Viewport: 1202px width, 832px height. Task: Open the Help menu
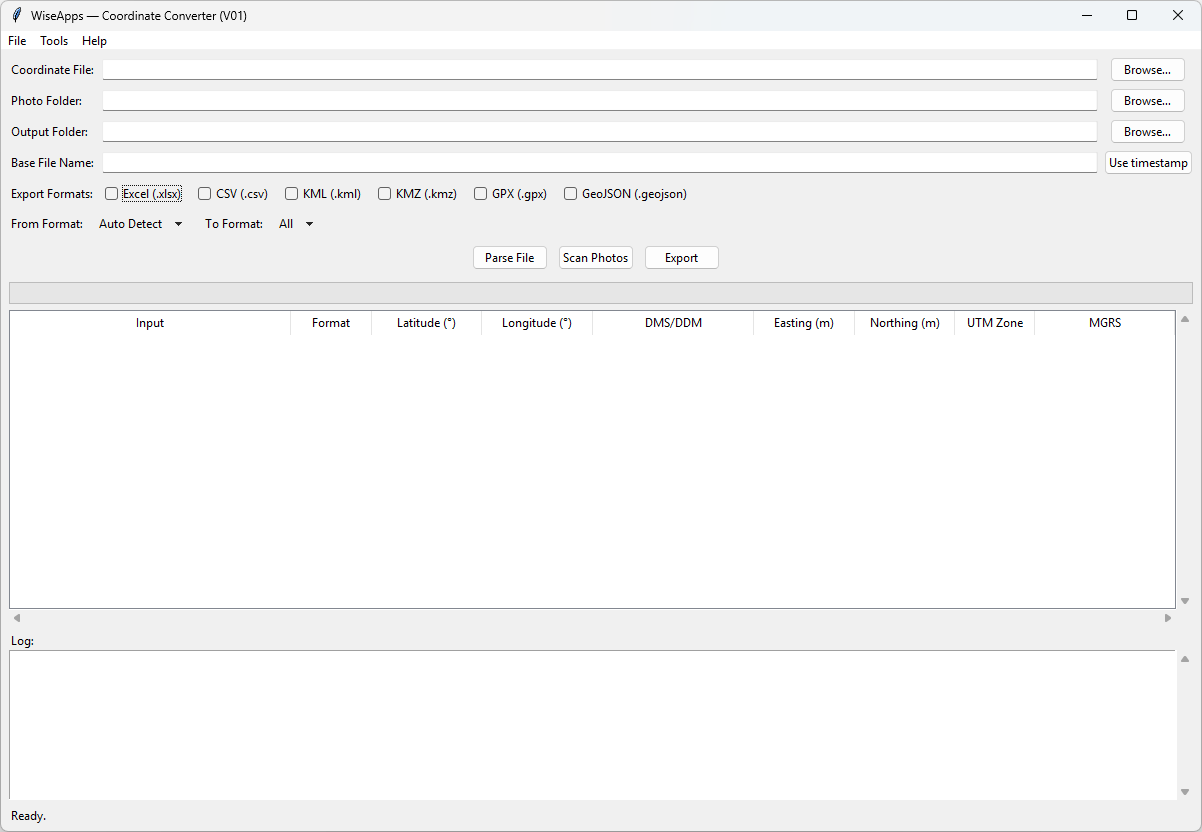[94, 41]
